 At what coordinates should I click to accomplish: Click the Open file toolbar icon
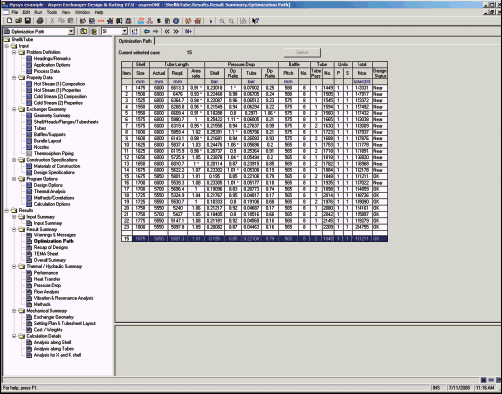19,21
